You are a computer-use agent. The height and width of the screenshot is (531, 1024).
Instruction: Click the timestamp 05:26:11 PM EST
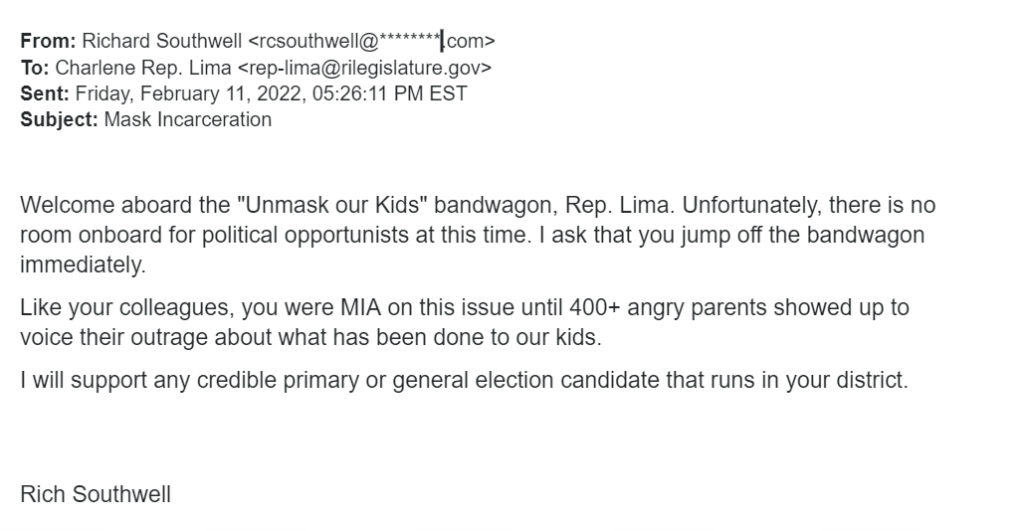point(389,94)
